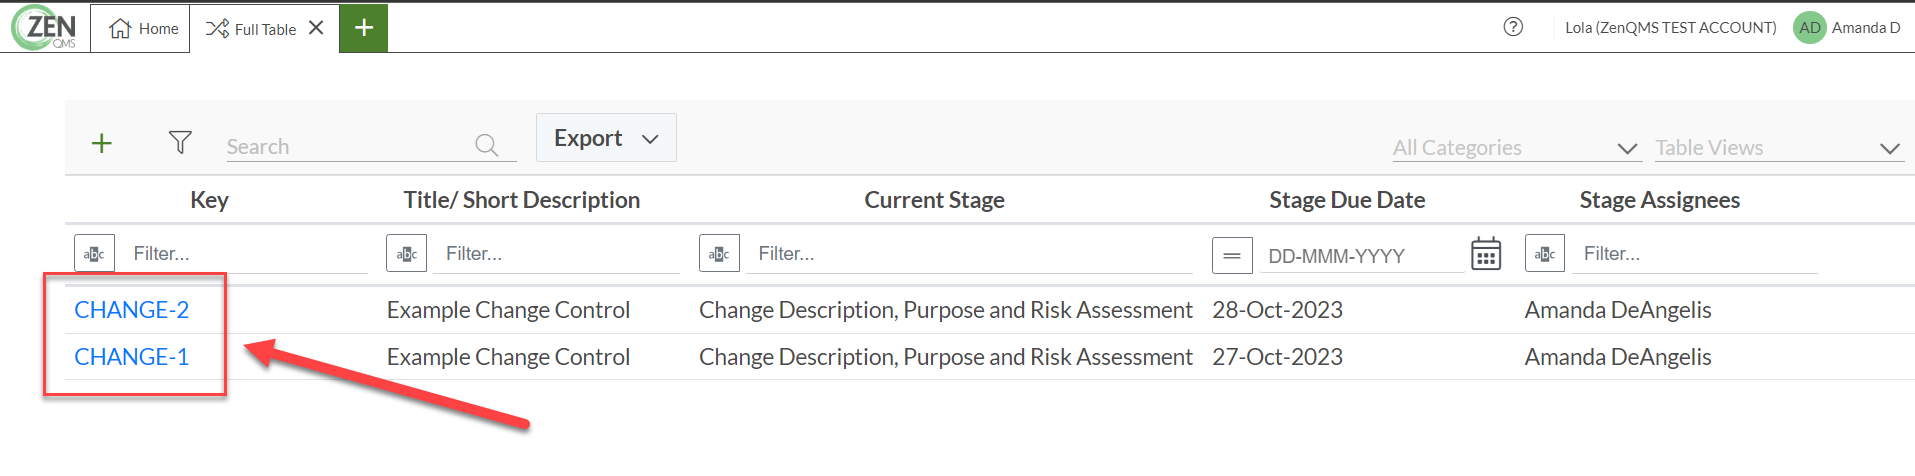Open the calendar date picker icon
The height and width of the screenshot is (476, 1915).
pos(1486,254)
